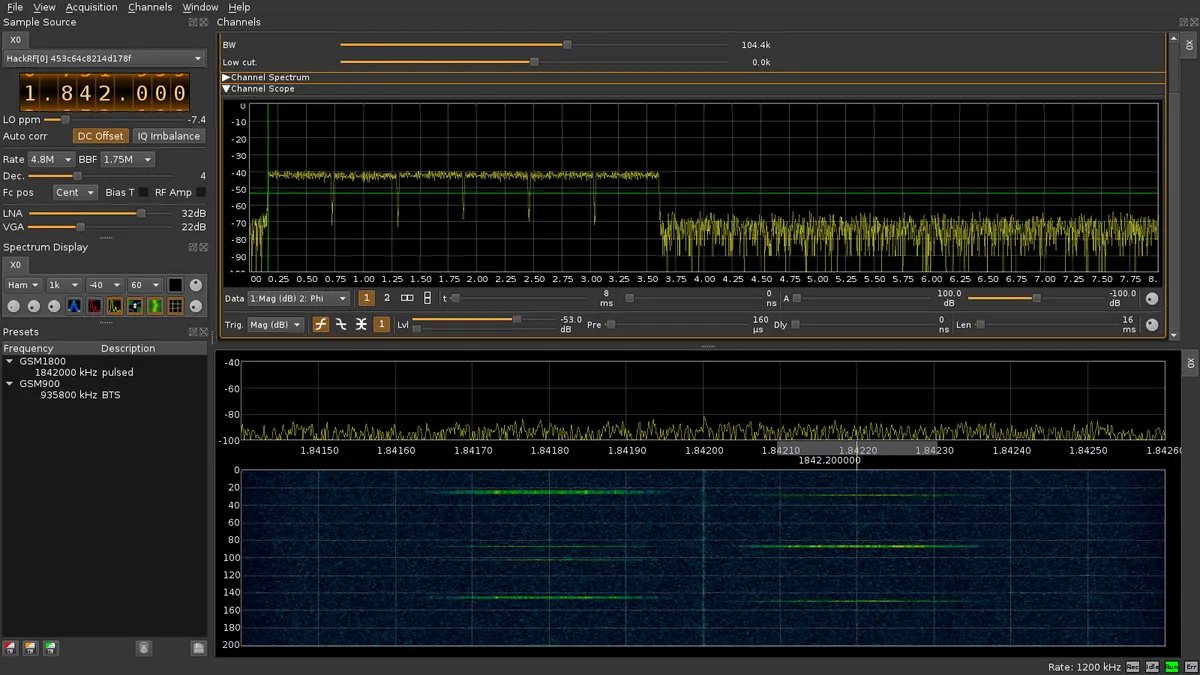The width and height of the screenshot is (1200, 675).
Task: Adjust the LNA gain slider
Action: [140, 213]
